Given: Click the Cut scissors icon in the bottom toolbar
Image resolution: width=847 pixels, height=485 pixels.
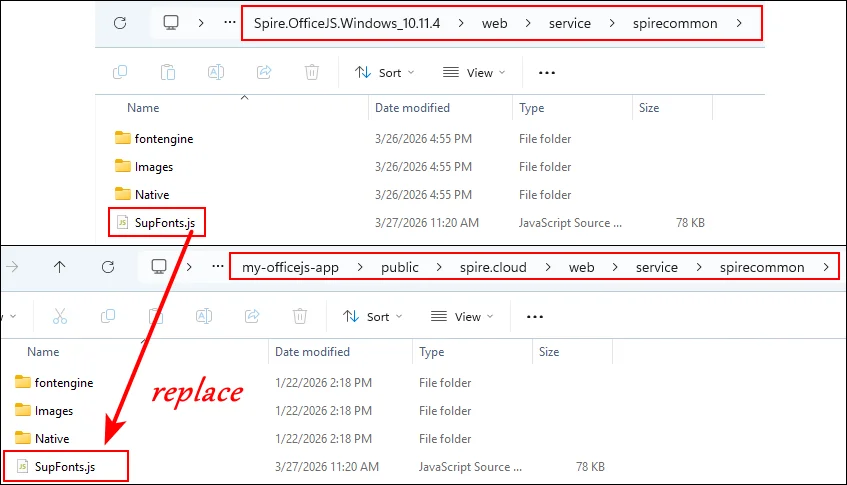Looking at the screenshot, I should (59, 316).
